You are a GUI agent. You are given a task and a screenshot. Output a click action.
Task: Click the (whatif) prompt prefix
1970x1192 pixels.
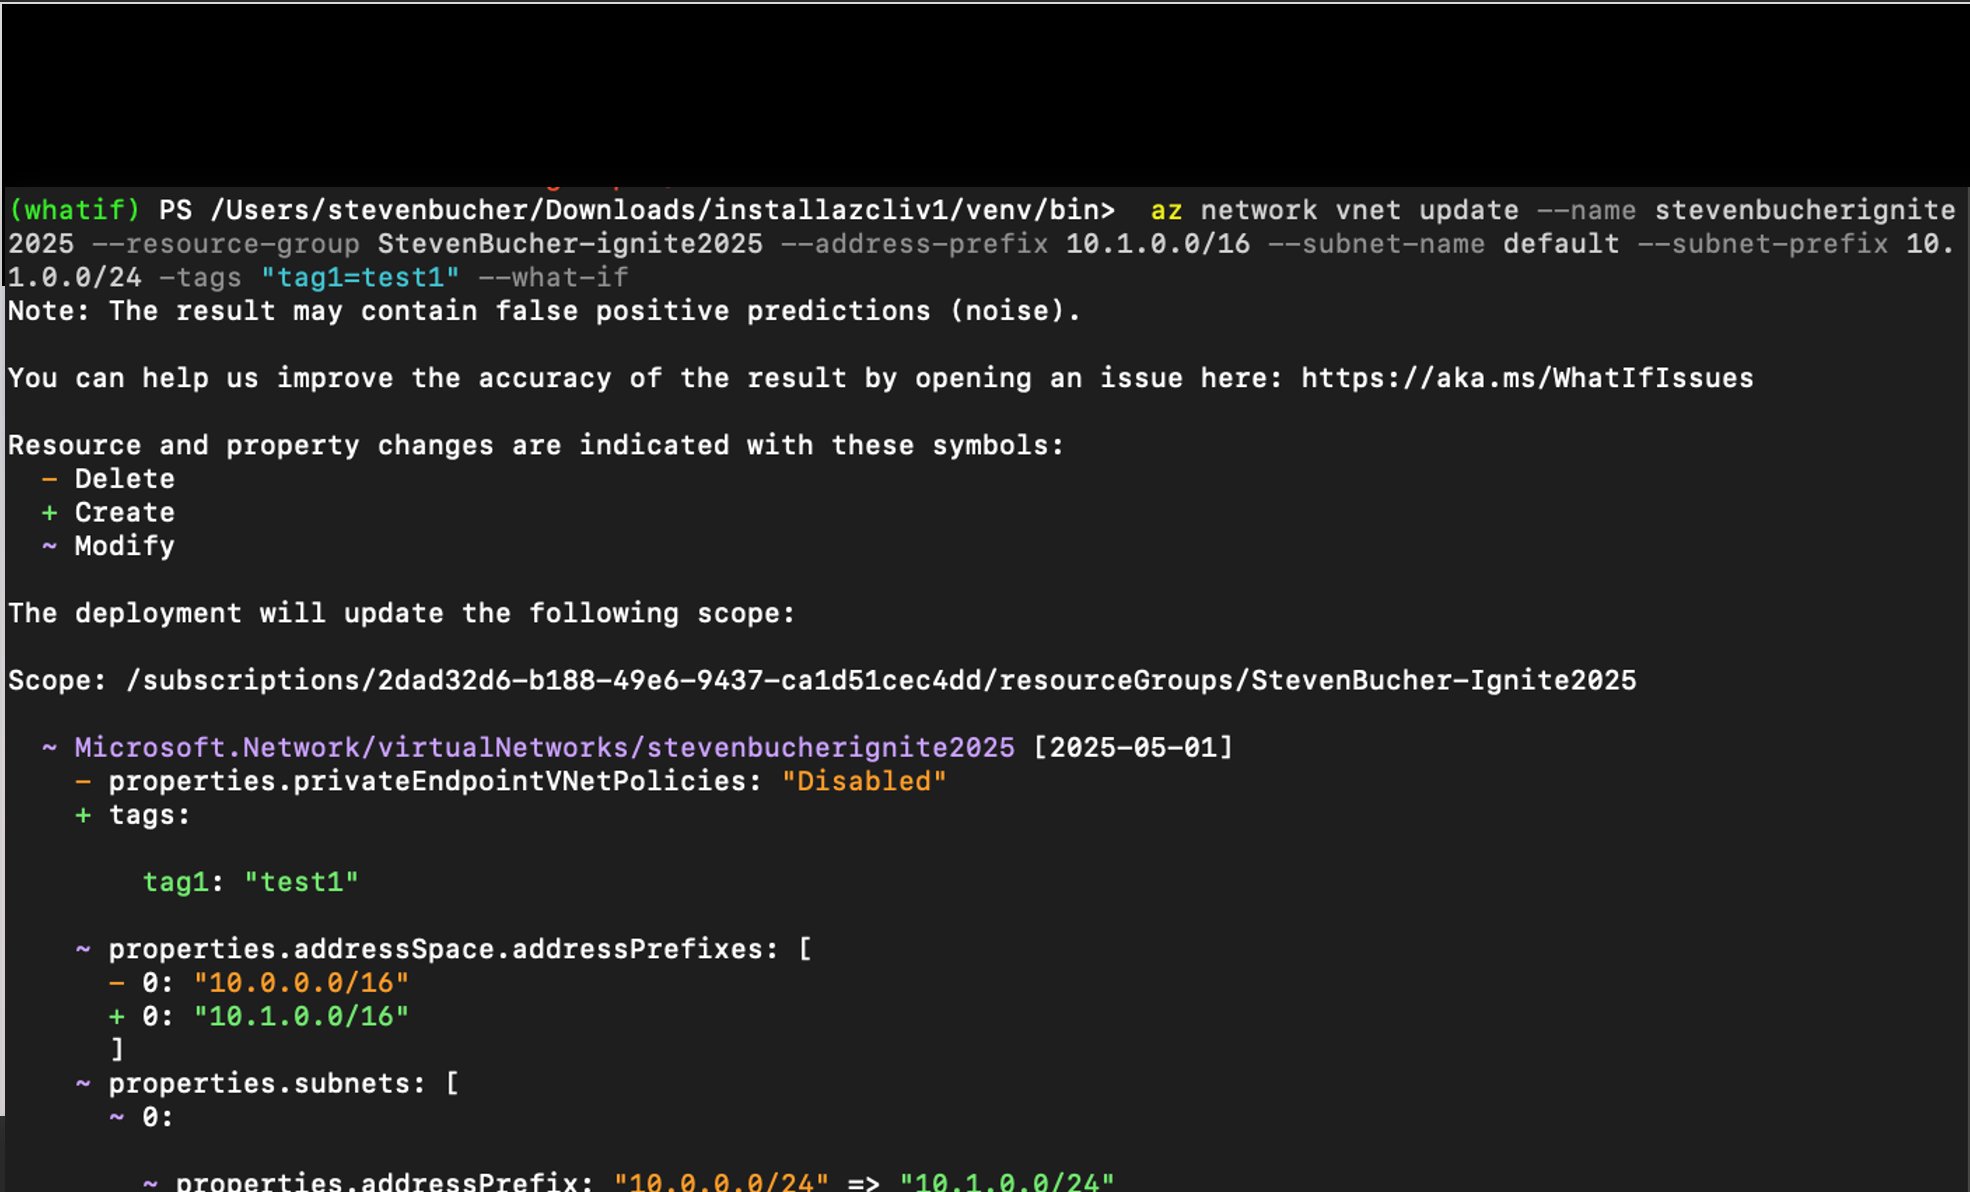click(74, 210)
